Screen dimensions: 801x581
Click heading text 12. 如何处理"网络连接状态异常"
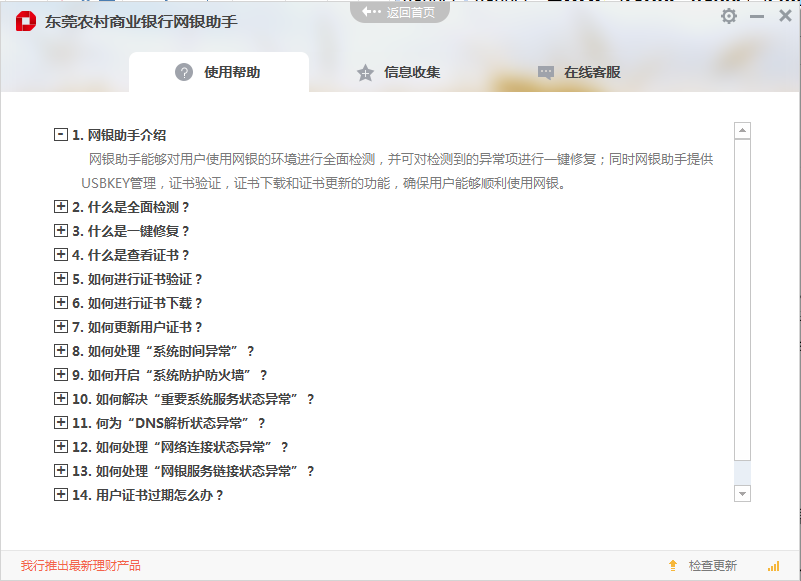click(180, 447)
